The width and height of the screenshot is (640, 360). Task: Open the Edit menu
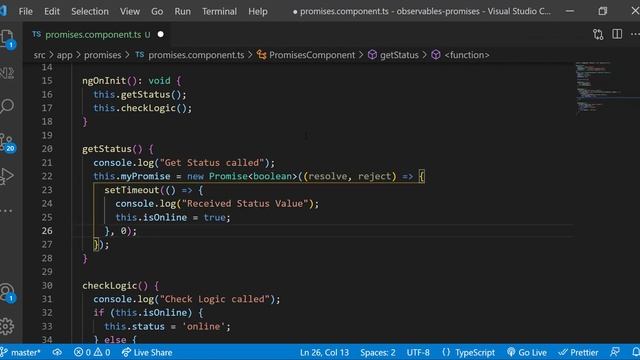(x=52, y=11)
